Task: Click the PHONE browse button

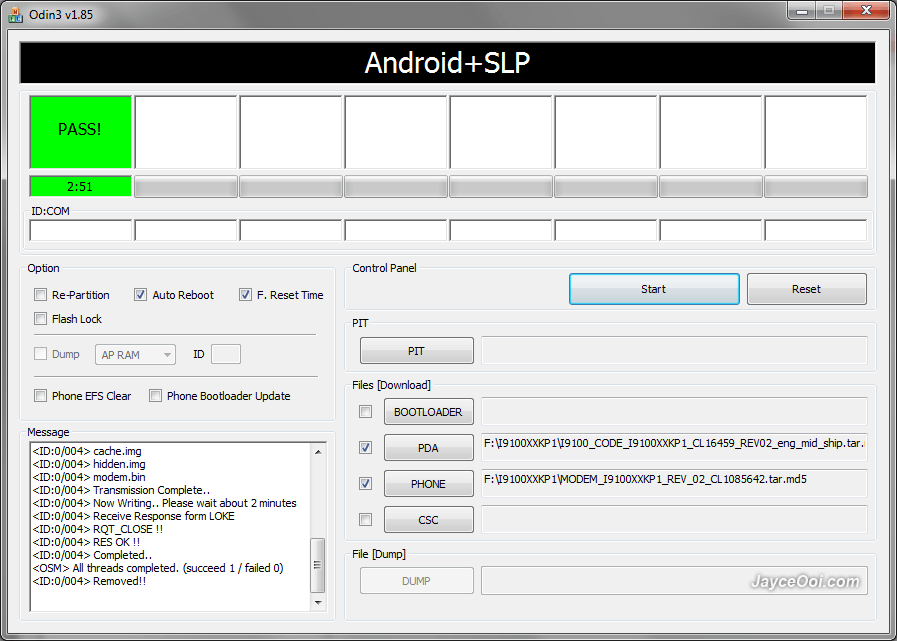Action: [428, 484]
